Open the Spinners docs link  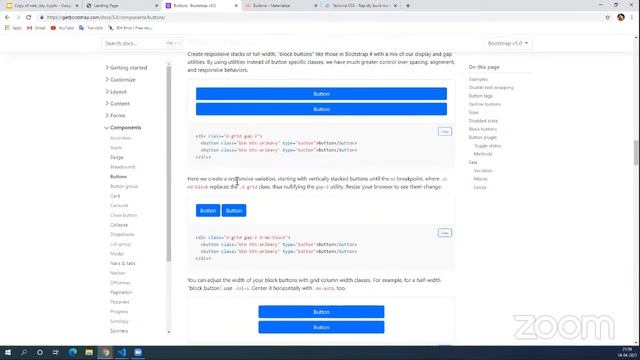tap(119, 331)
